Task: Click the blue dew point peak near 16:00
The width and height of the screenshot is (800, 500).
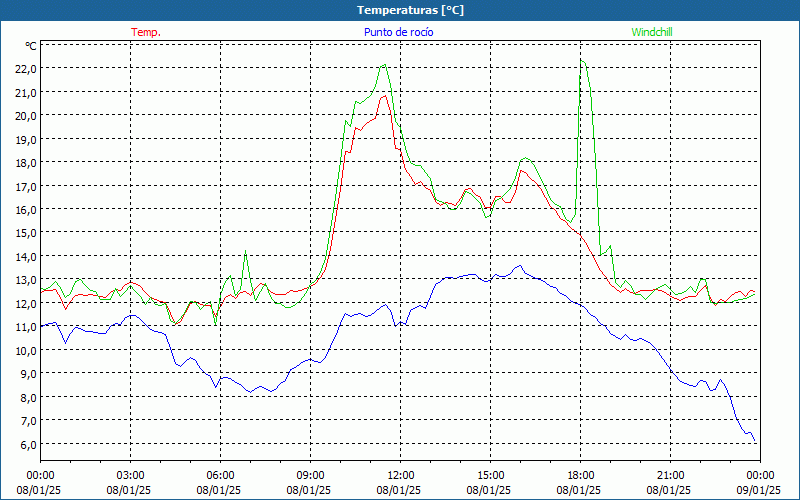Action: 519,266
